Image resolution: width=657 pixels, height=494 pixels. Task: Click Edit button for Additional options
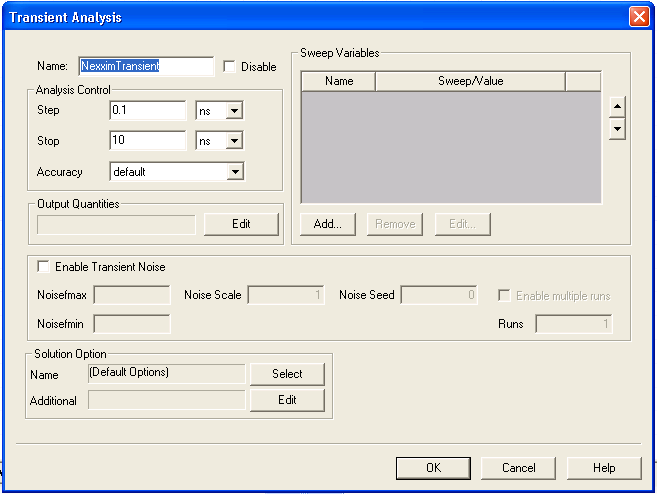click(287, 400)
